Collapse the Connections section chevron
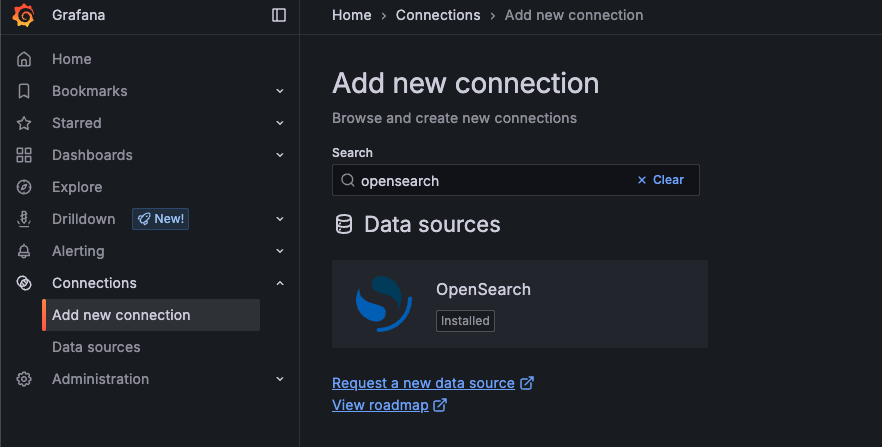Screen dimensions: 882x447 tap(280, 283)
